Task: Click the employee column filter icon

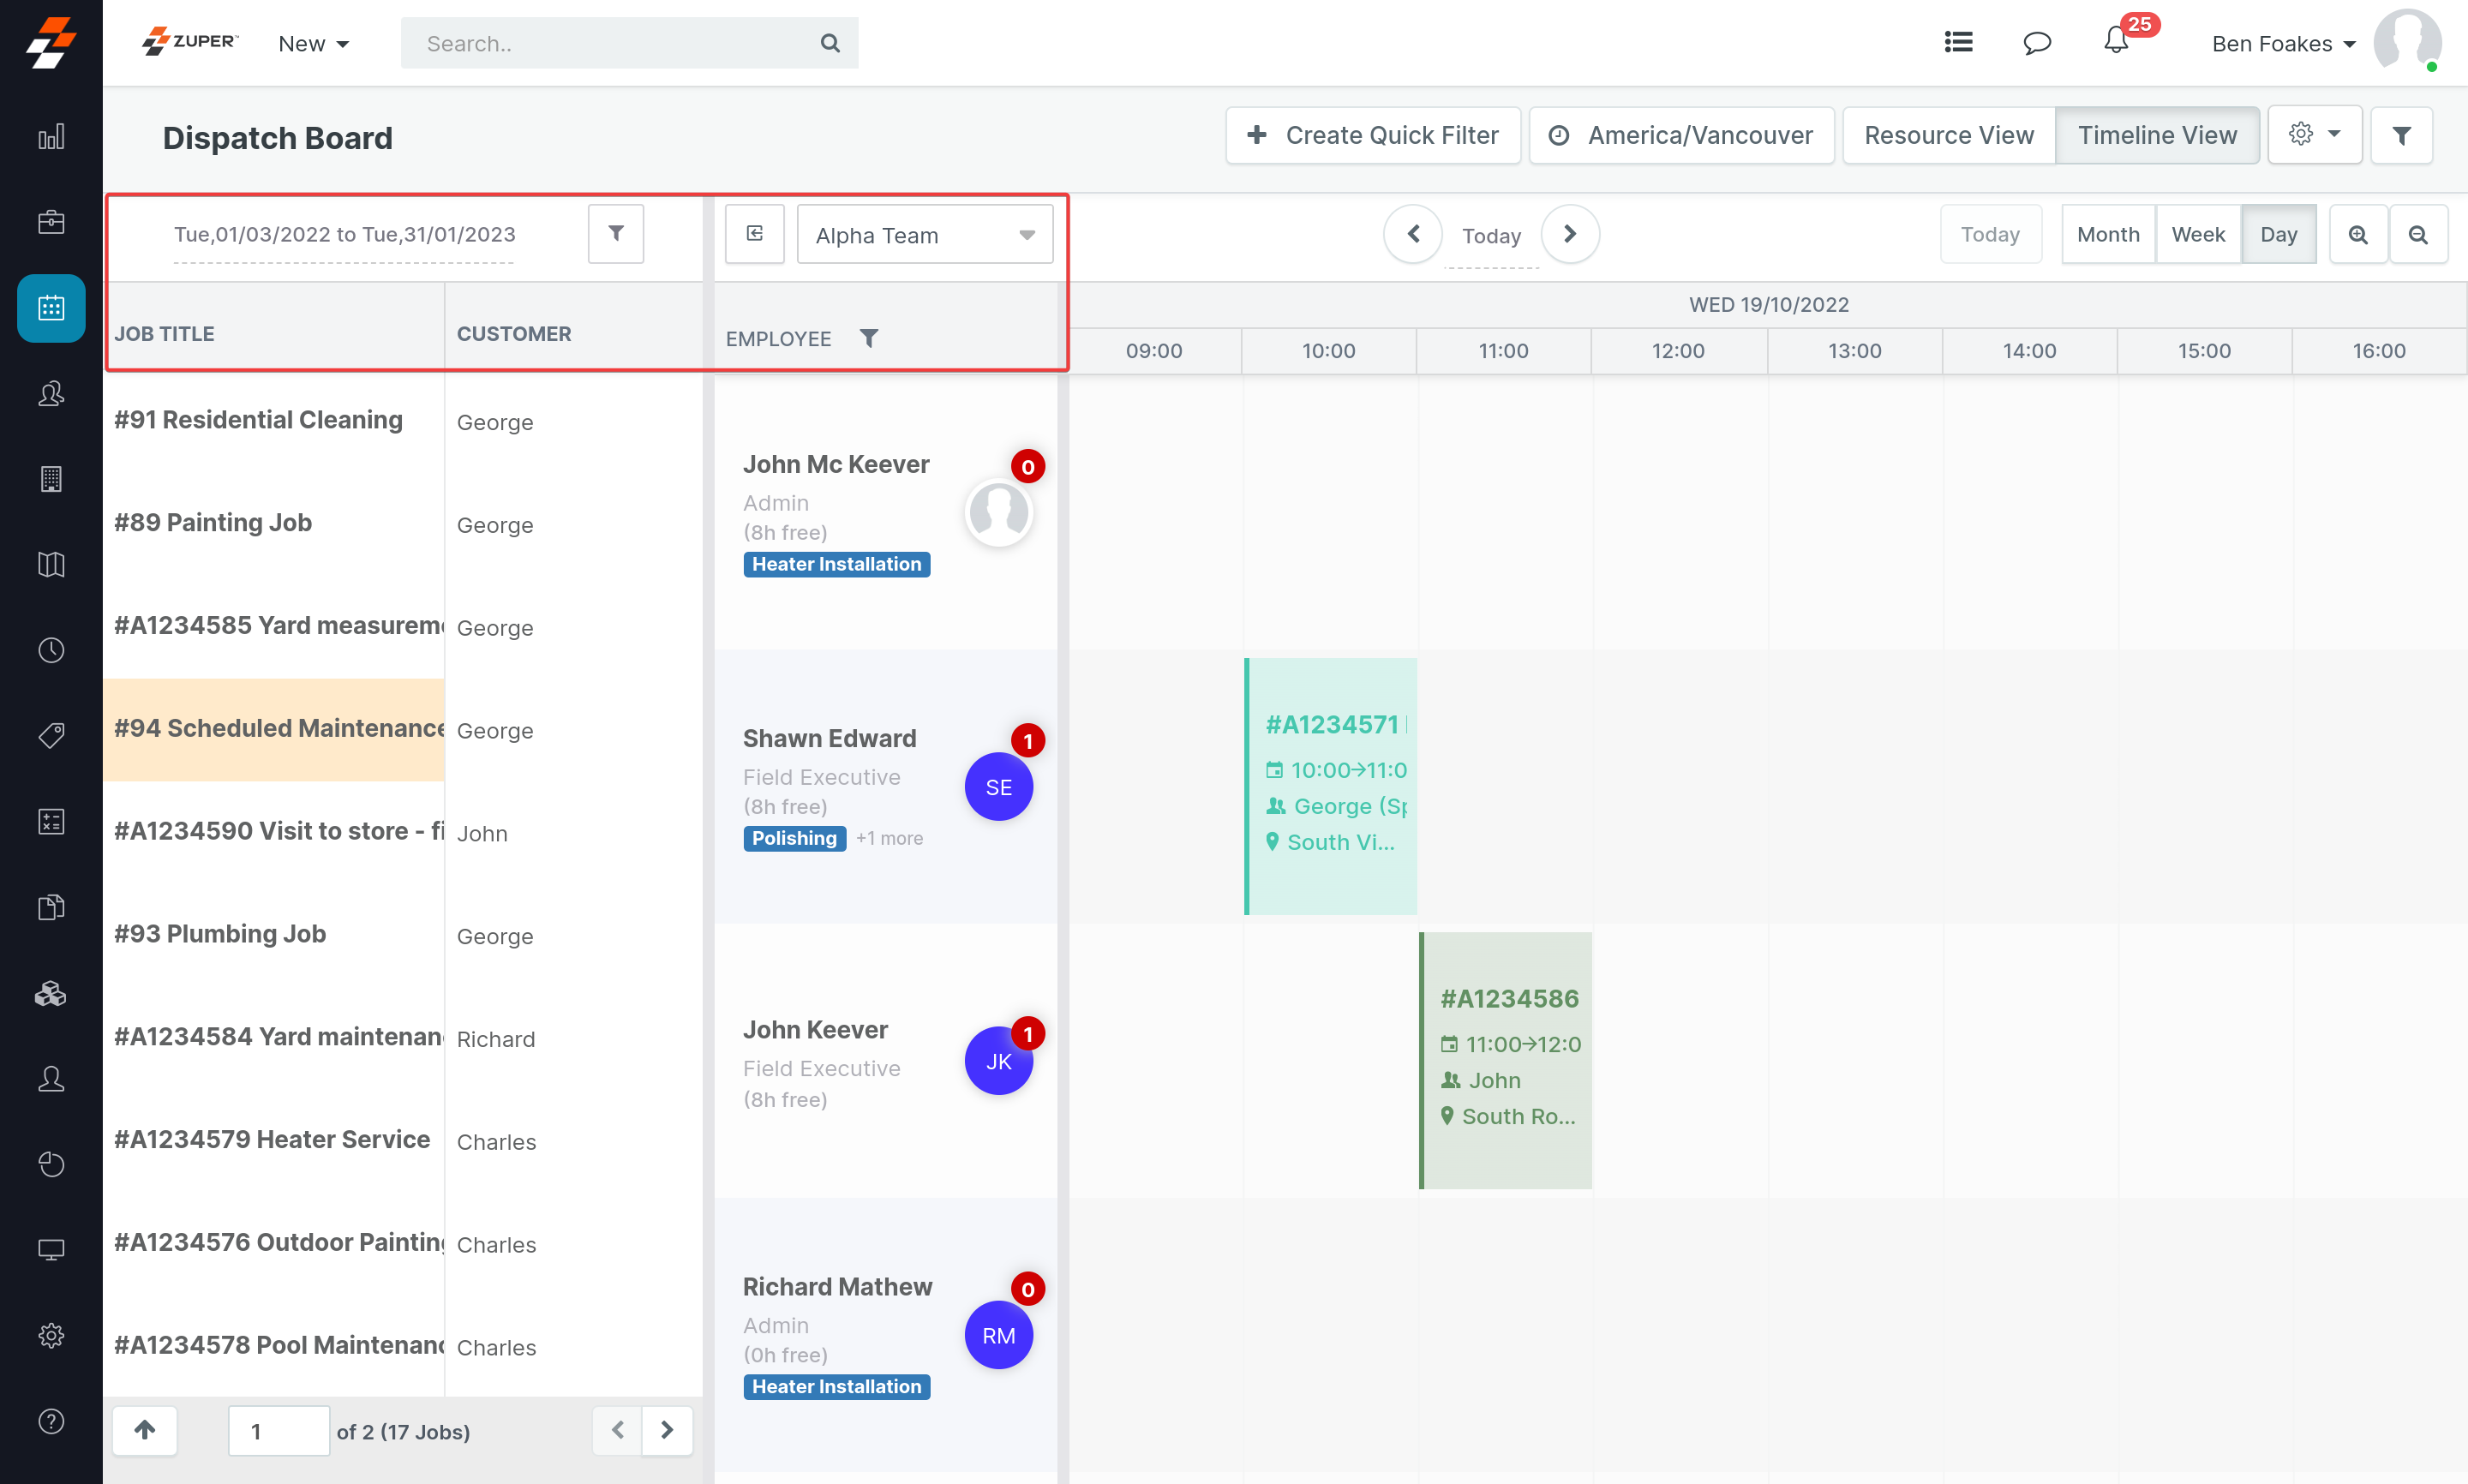Action: tap(869, 338)
